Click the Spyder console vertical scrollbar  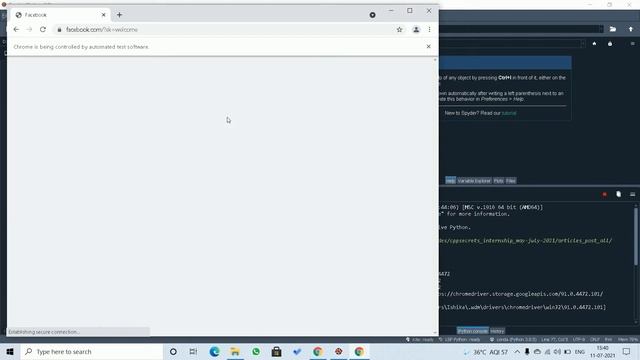tap(636, 236)
